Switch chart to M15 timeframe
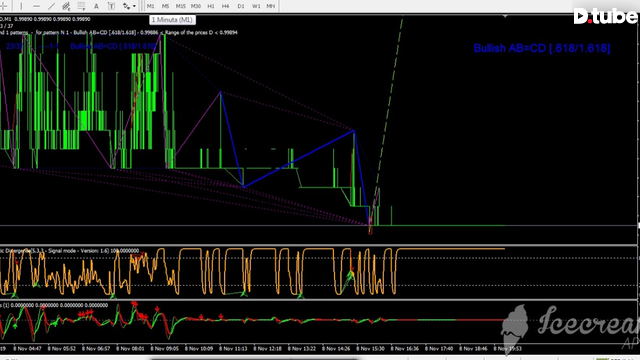 coord(180,6)
